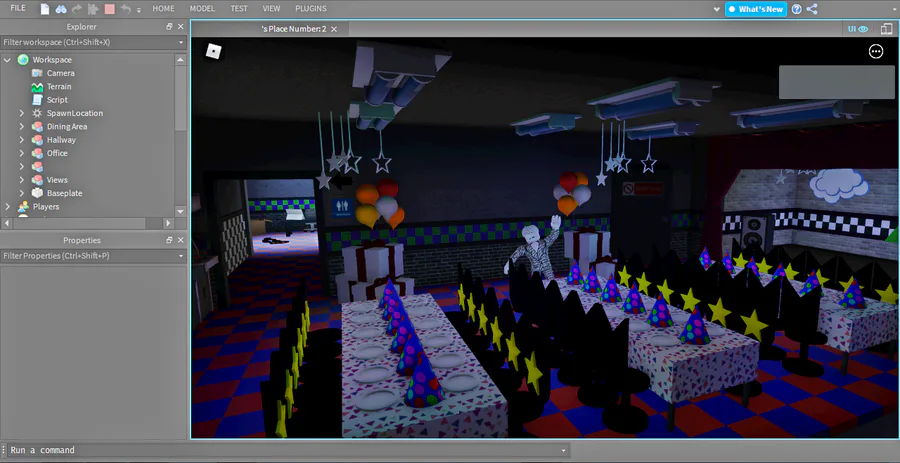Click the Hallway model icon
Viewport: 900px width, 463px height.
pyautogui.click(x=37, y=140)
